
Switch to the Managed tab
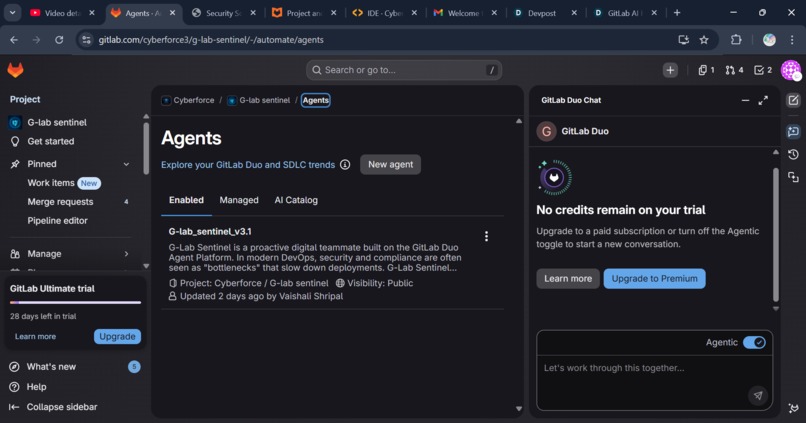click(x=239, y=200)
